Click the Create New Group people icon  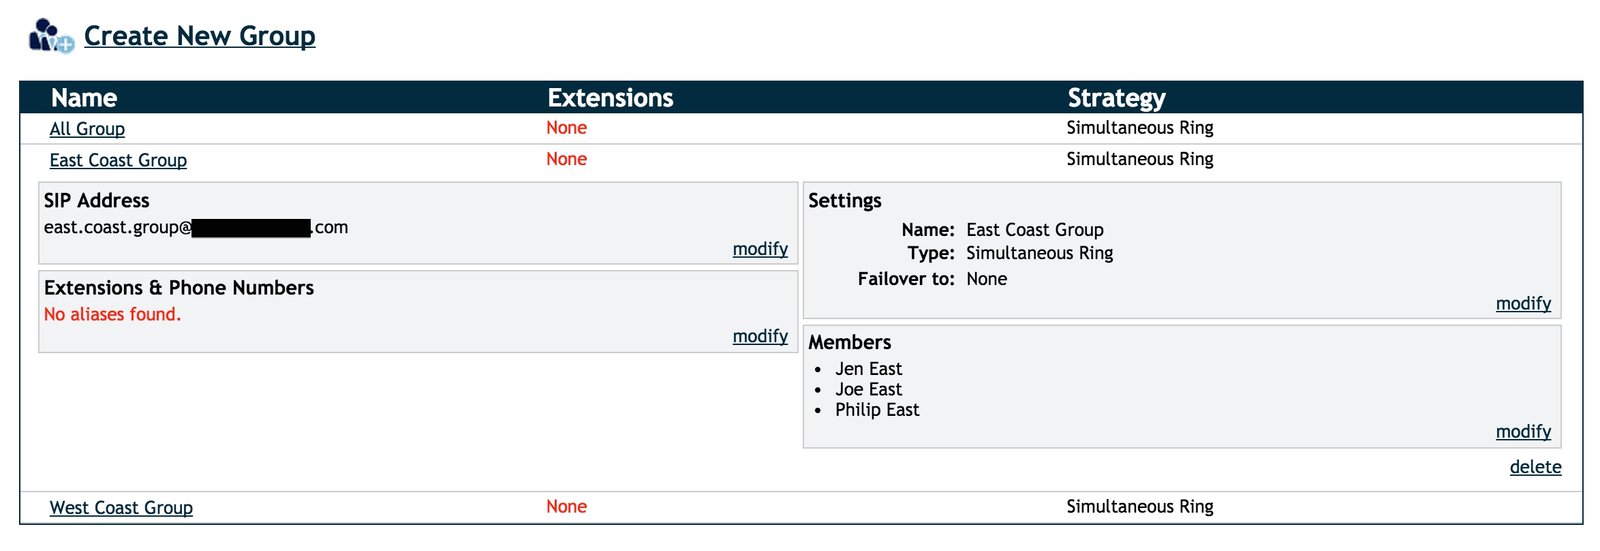click(50, 36)
